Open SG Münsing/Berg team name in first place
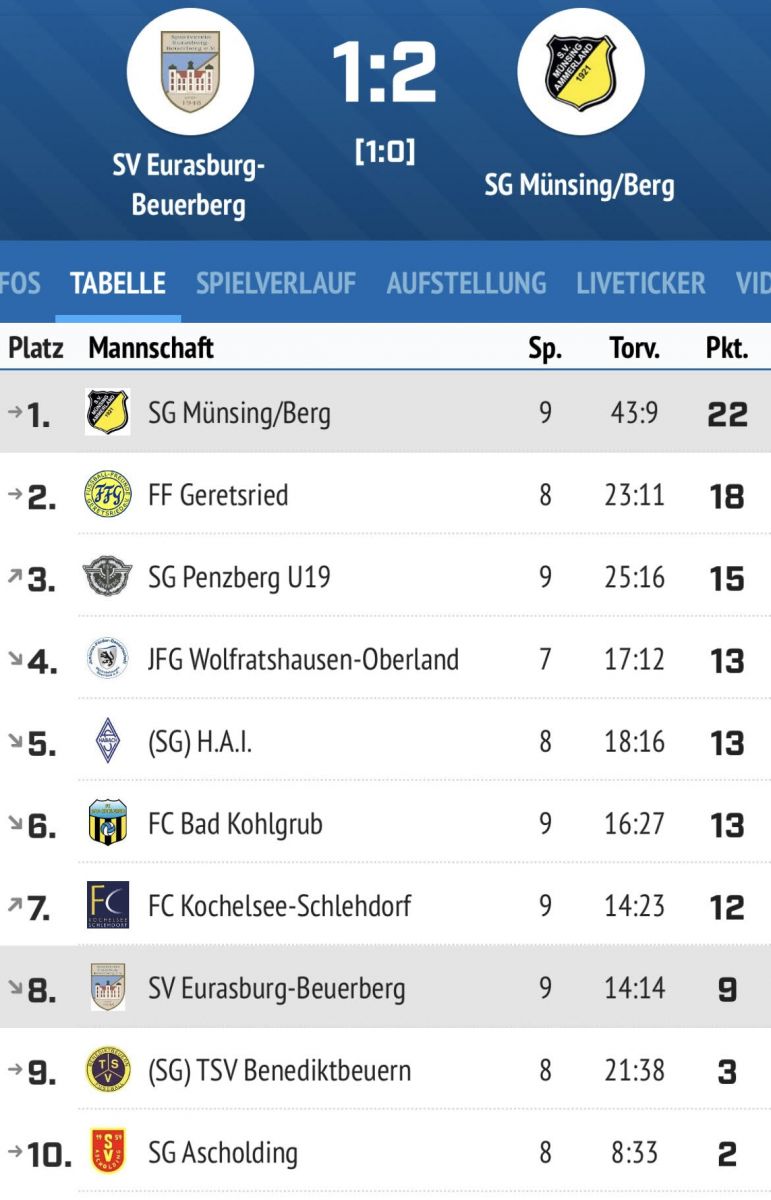 (x=239, y=413)
